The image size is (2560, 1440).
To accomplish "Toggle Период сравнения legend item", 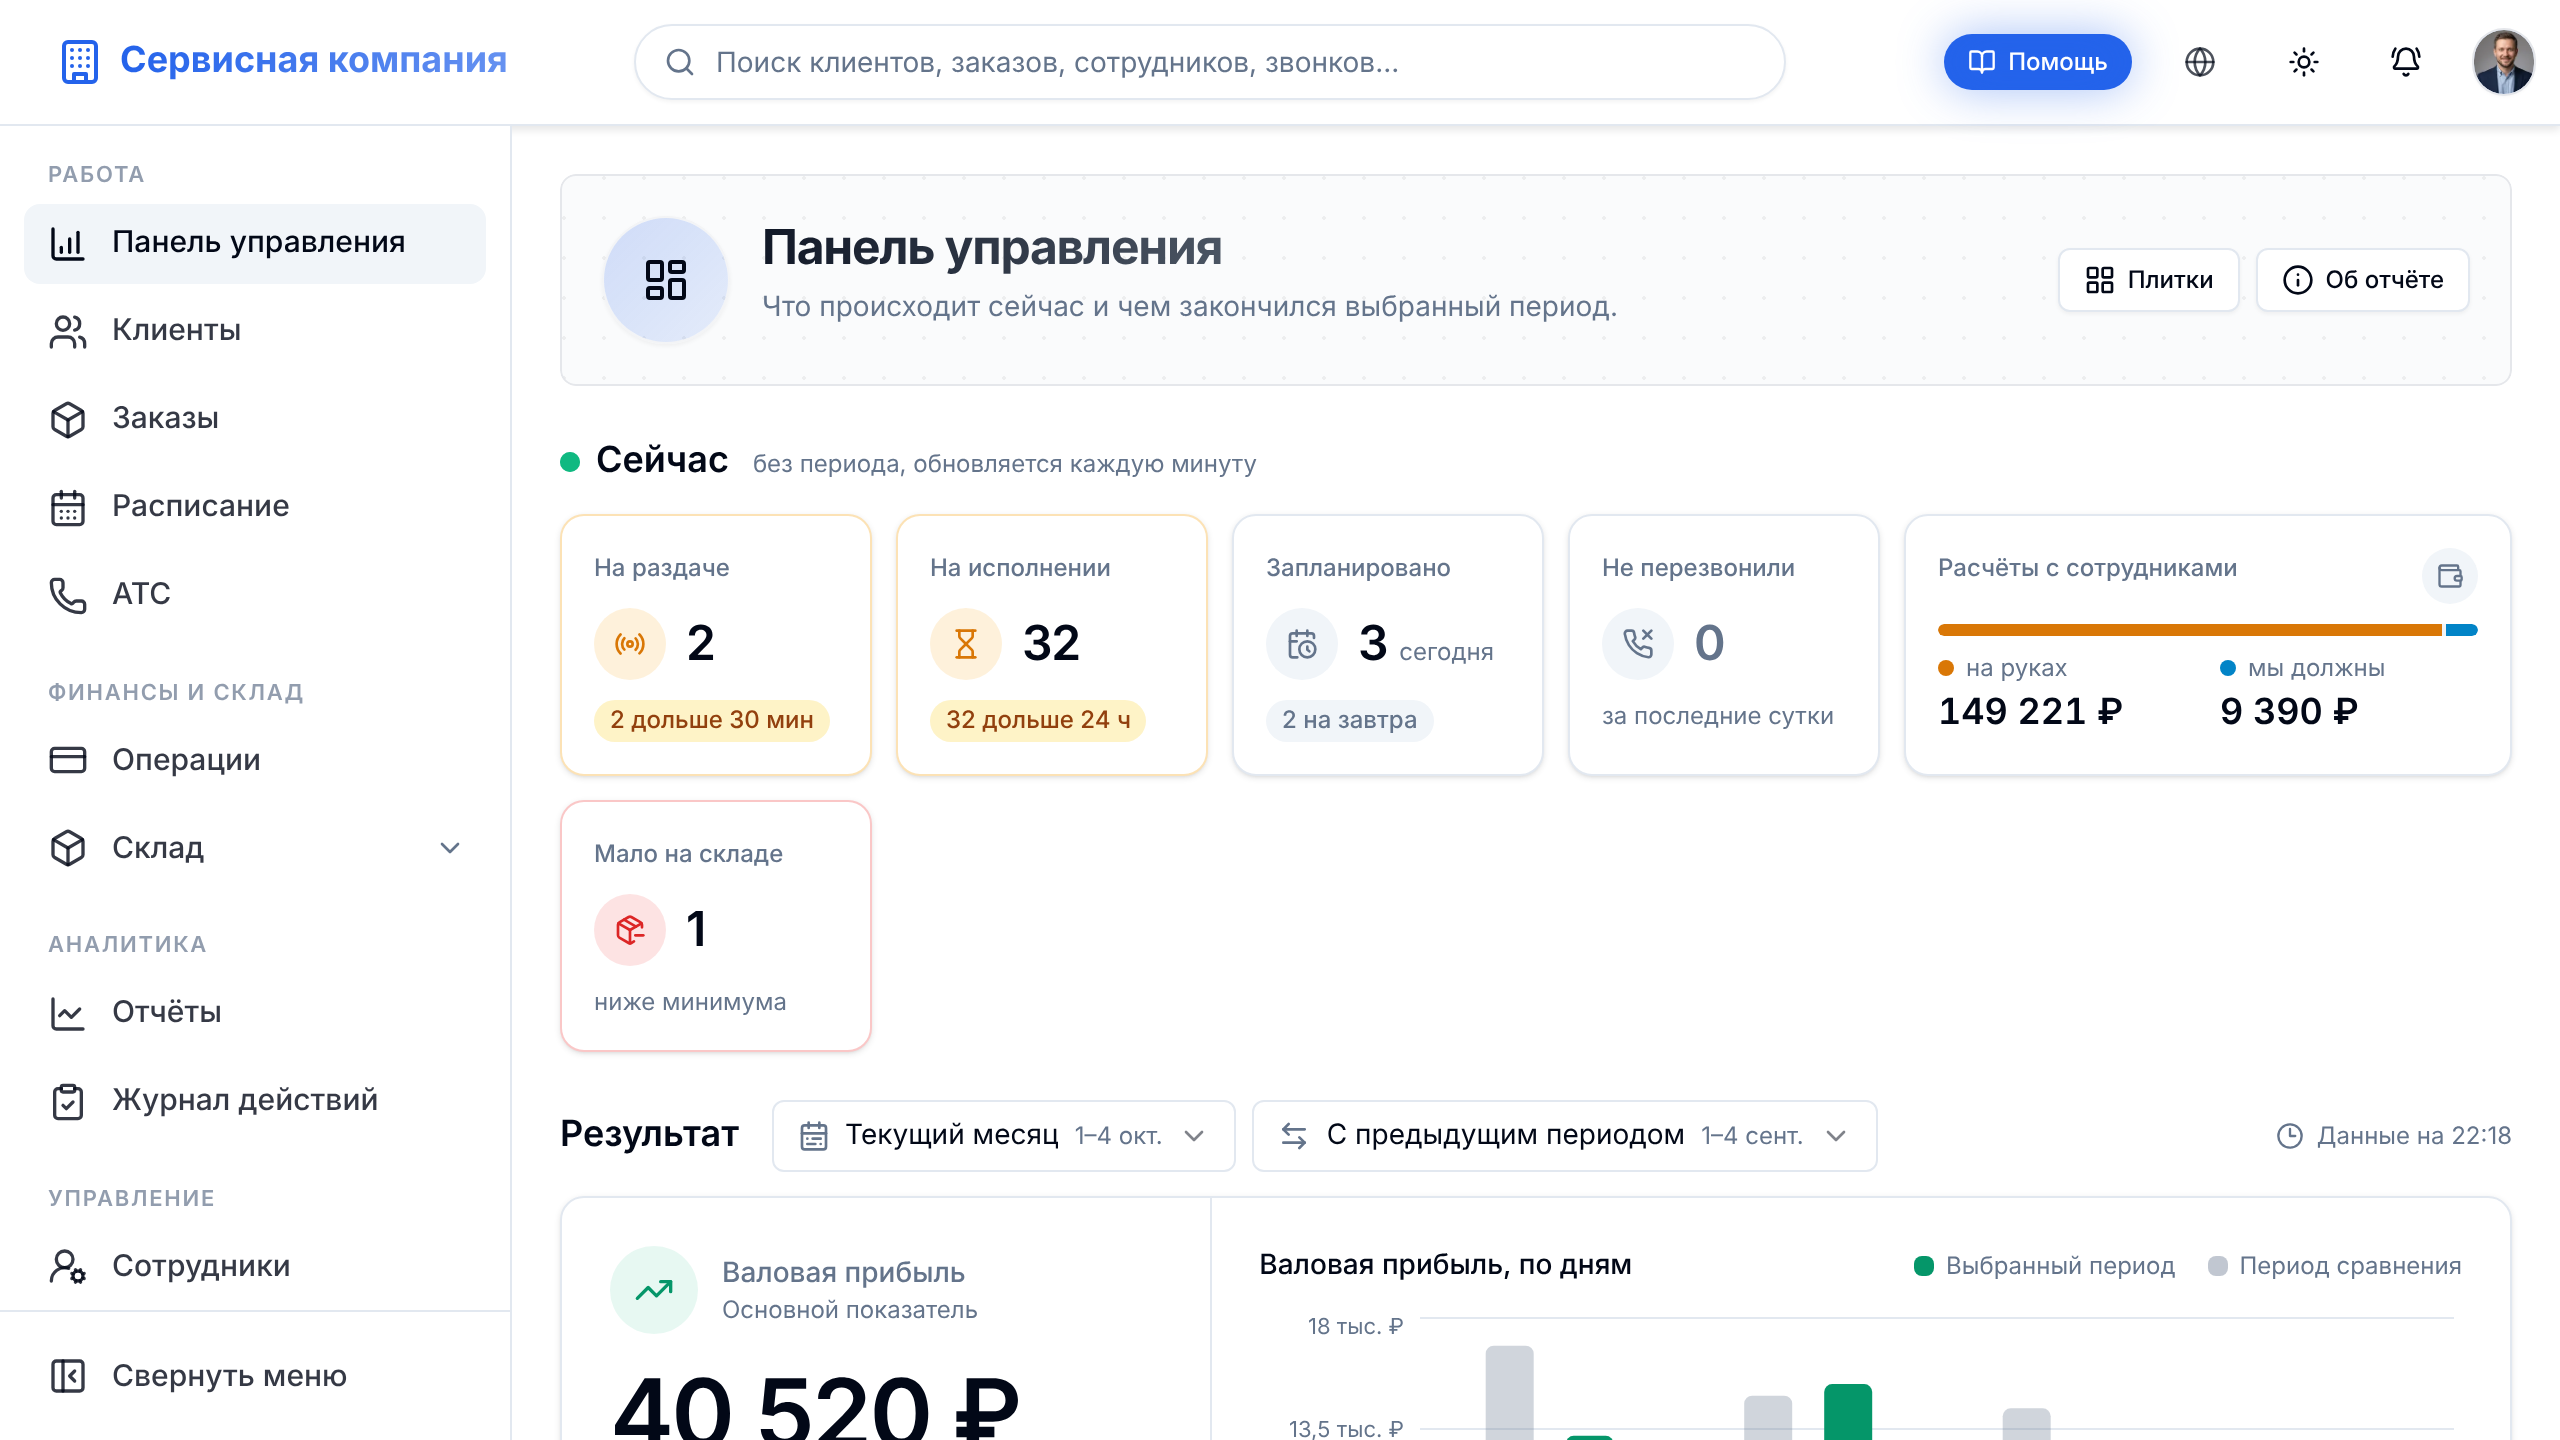I will tap(2334, 1266).
